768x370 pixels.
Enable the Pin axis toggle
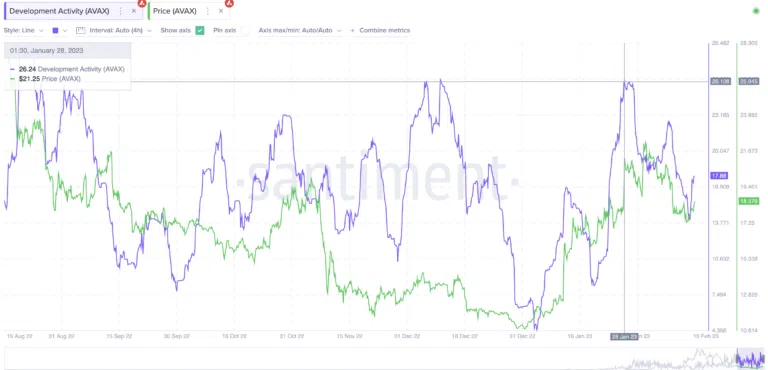[x=244, y=30]
